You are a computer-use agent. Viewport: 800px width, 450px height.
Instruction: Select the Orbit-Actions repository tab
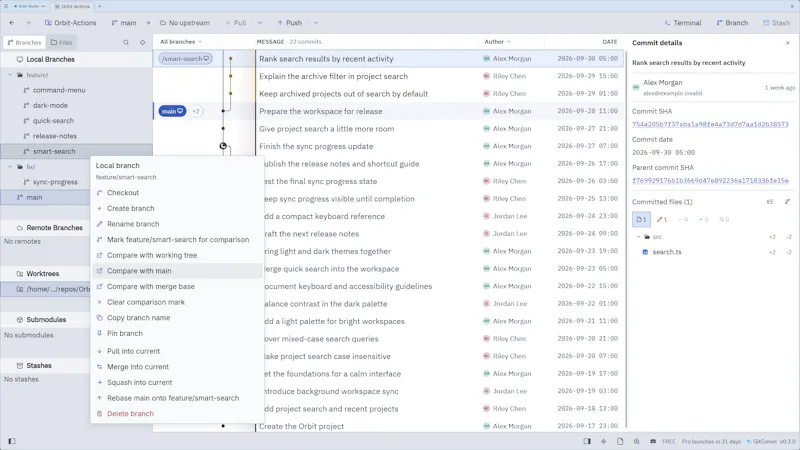[x=72, y=6]
